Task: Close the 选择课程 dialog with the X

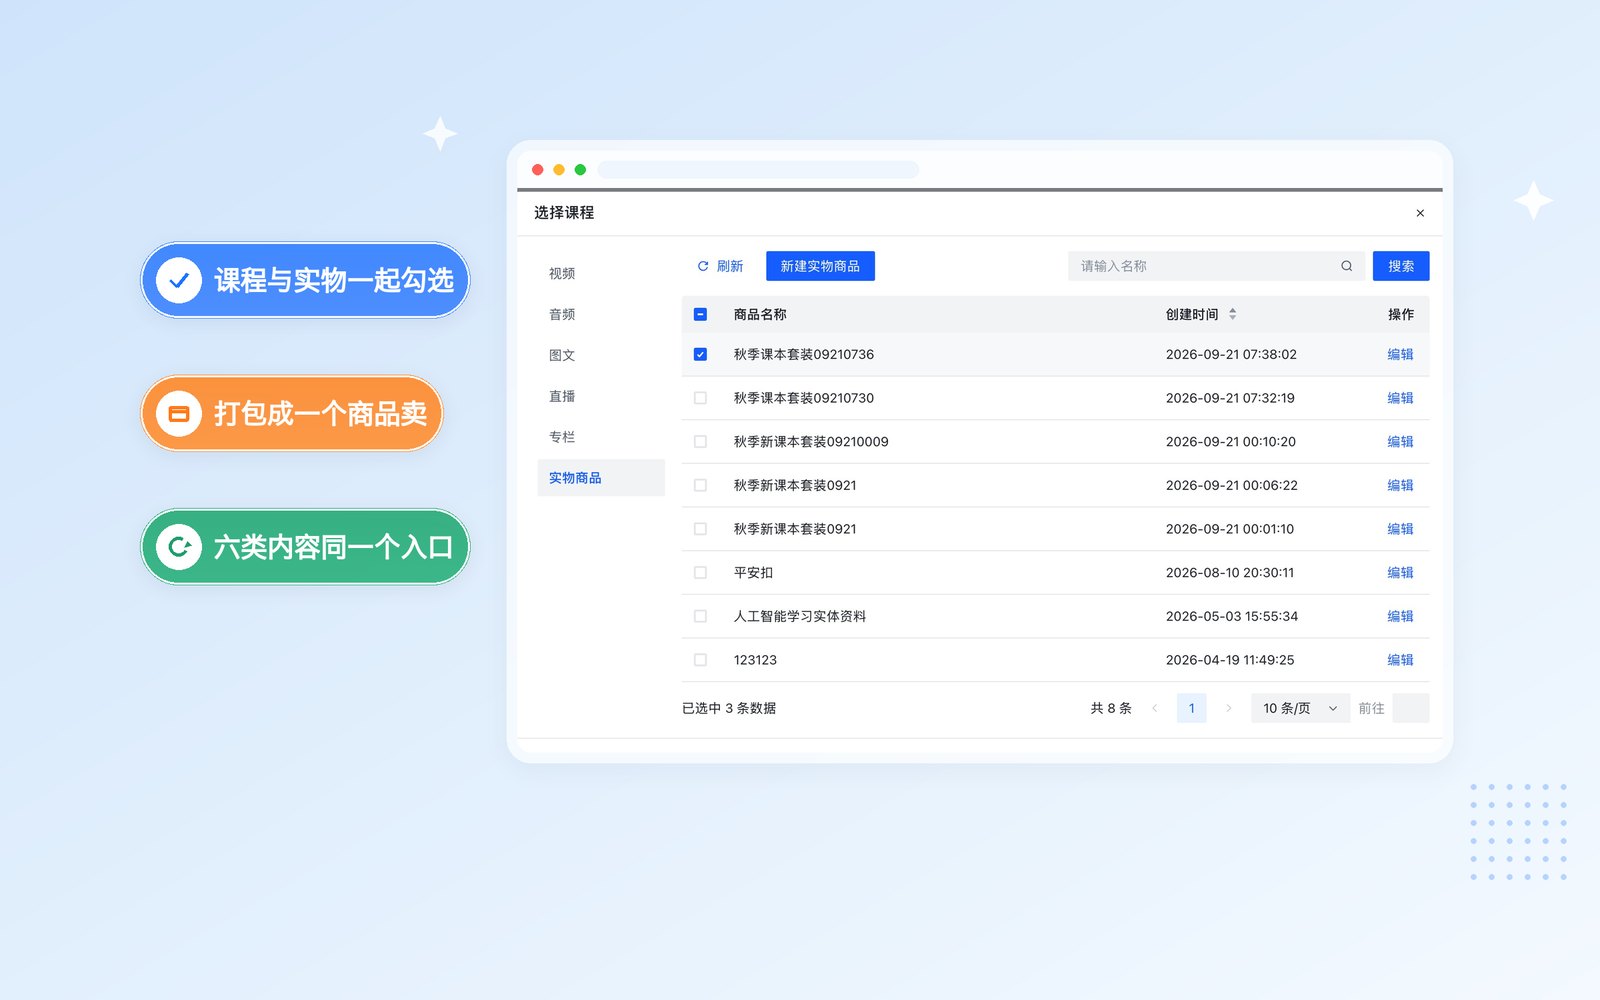Action: click(1420, 213)
